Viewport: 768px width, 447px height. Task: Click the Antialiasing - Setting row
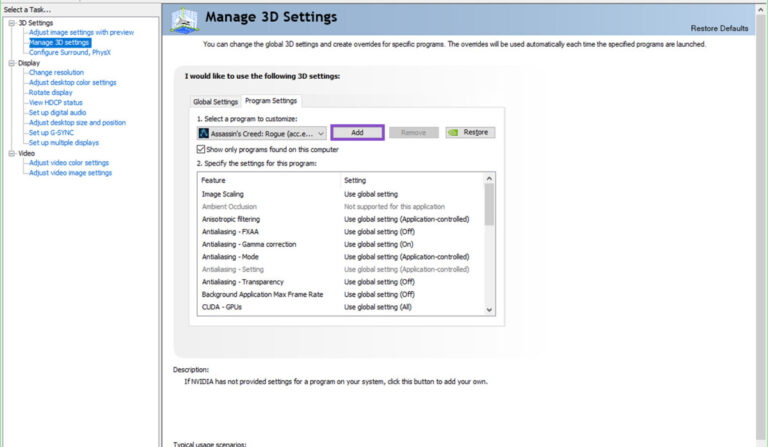coord(341,270)
